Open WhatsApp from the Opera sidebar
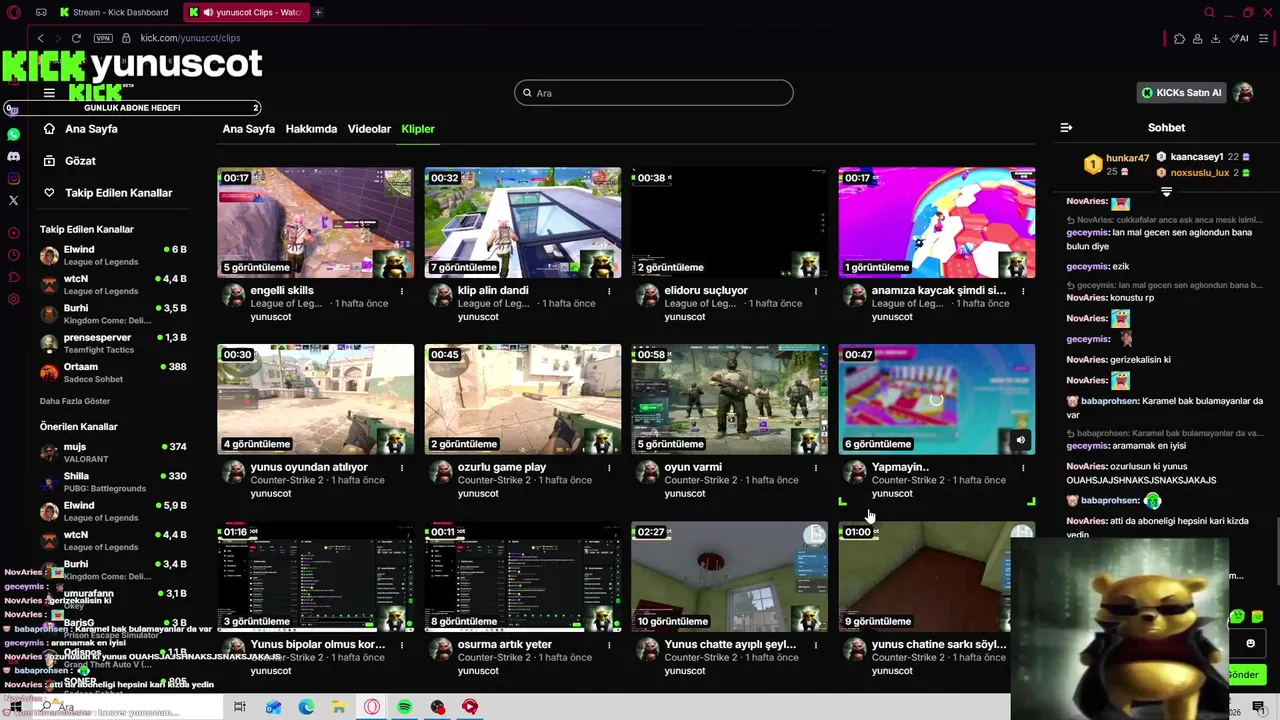The width and height of the screenshot is (1280, 720). (x=13, y=134)
